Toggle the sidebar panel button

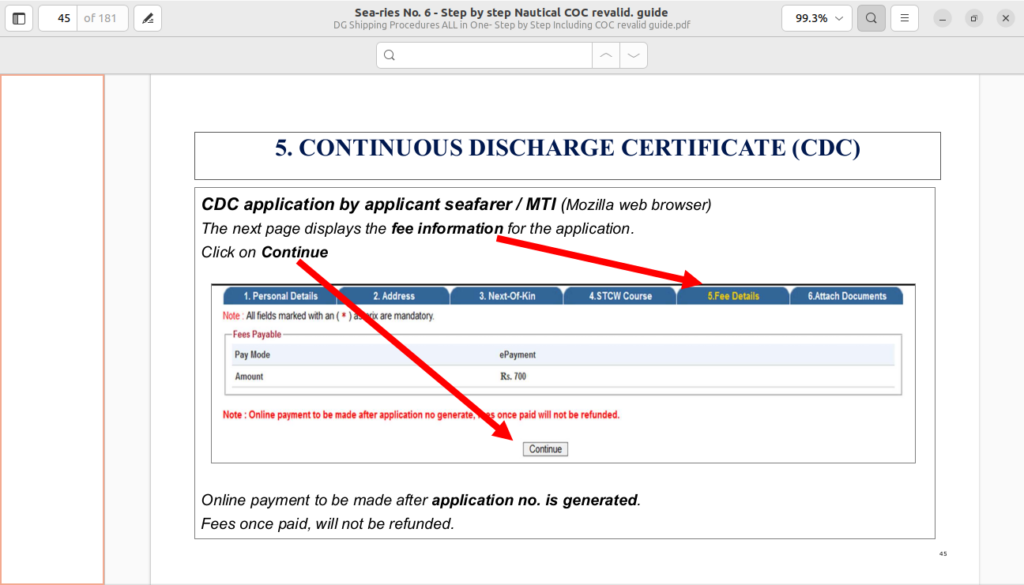tap(19, 18)
